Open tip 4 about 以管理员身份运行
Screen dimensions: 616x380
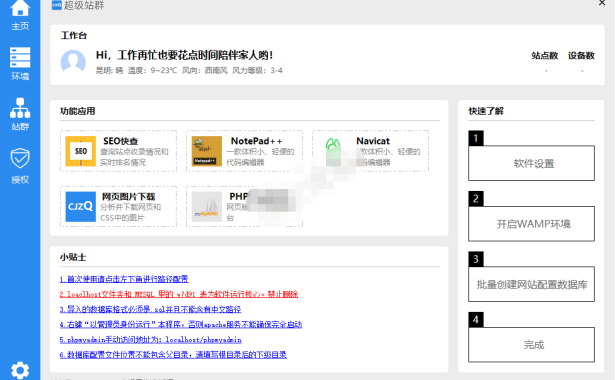[181, 324]
